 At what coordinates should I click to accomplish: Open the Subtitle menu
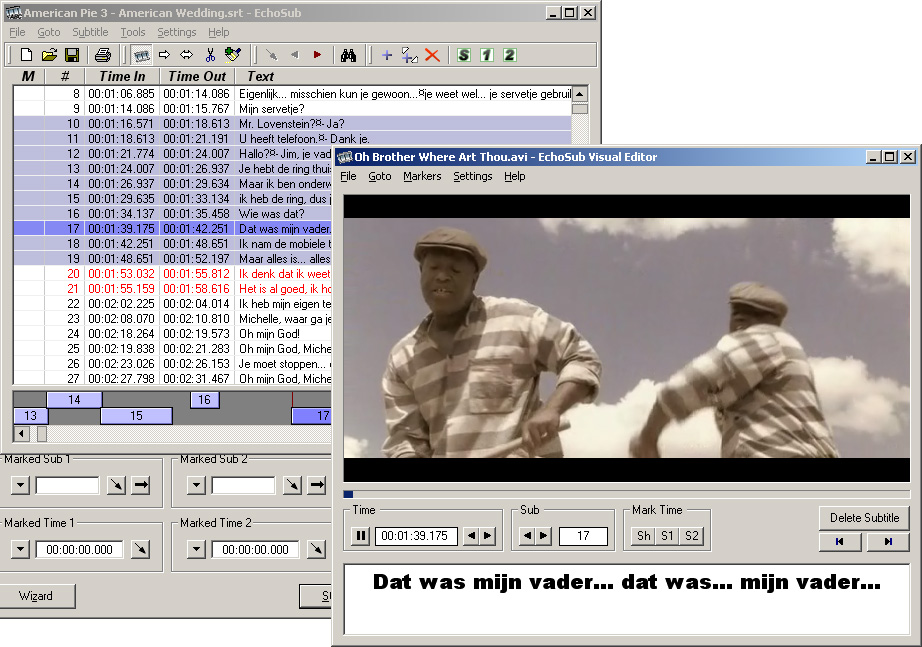91,32
